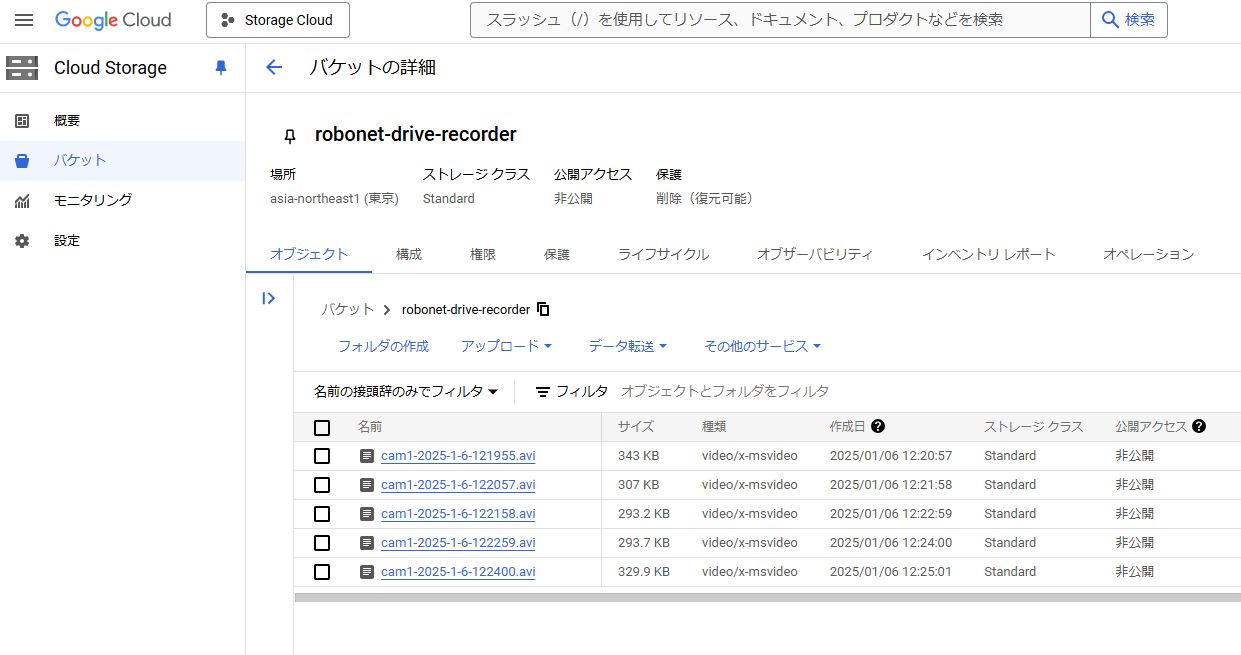Click the モニタリング chart sidebar icon
1241x655 pixels.
pyautogui.click(x=22, y=200)
